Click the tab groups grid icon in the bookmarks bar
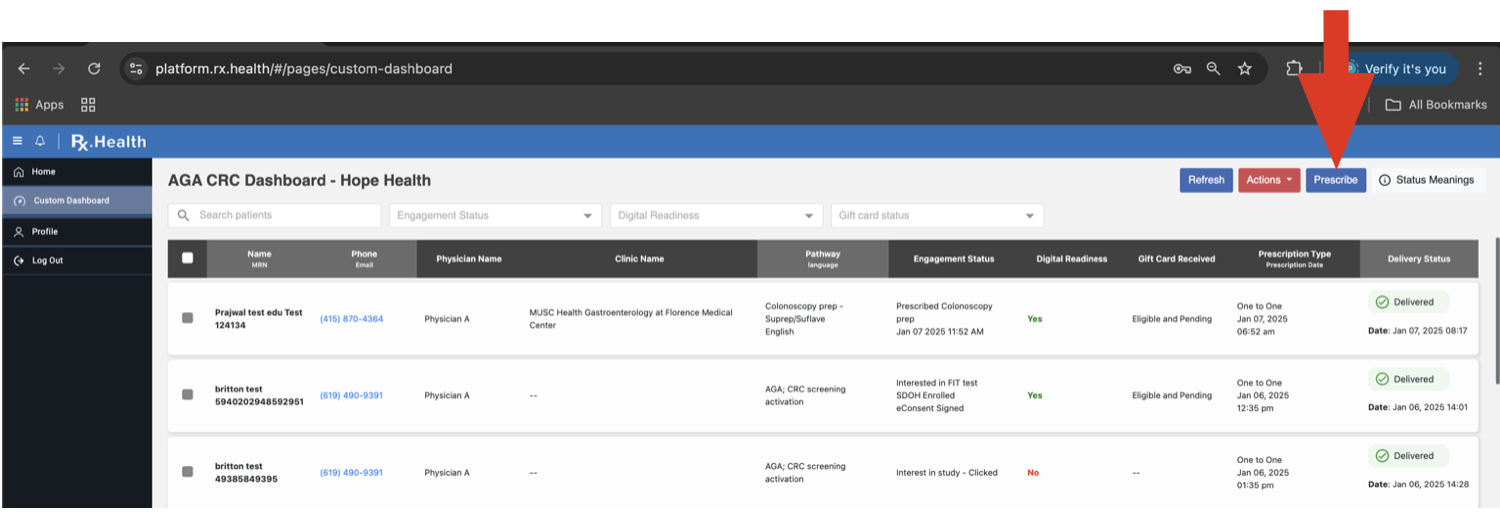The height and width of the screenshot is (514, 1500). coord(88,105)
